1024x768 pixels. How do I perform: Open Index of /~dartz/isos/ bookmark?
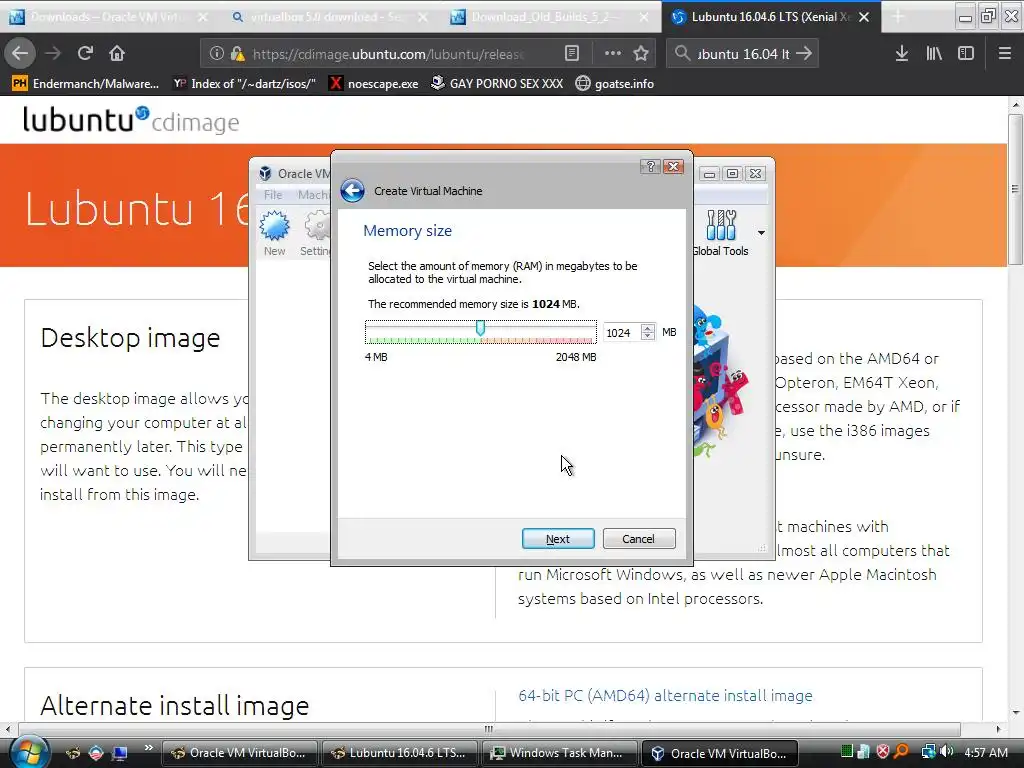244,84
